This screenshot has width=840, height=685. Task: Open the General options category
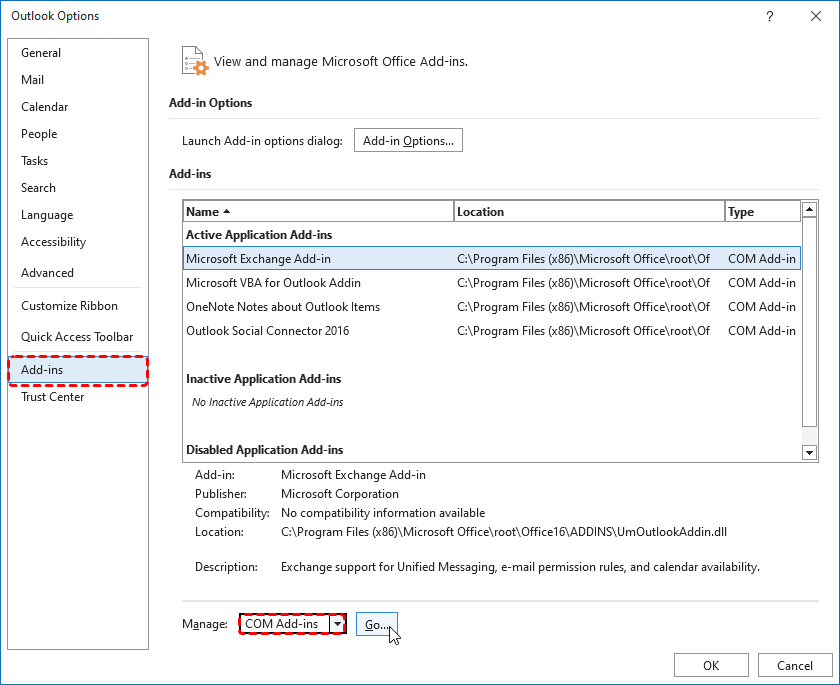tap(41, 53)
